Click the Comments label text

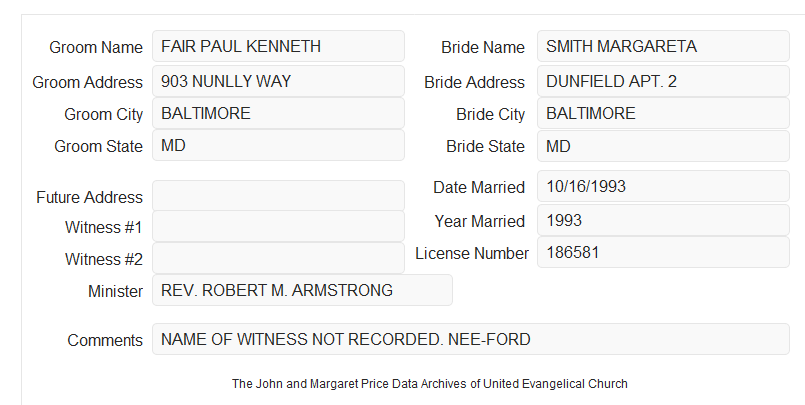click(x=105, y=340)
